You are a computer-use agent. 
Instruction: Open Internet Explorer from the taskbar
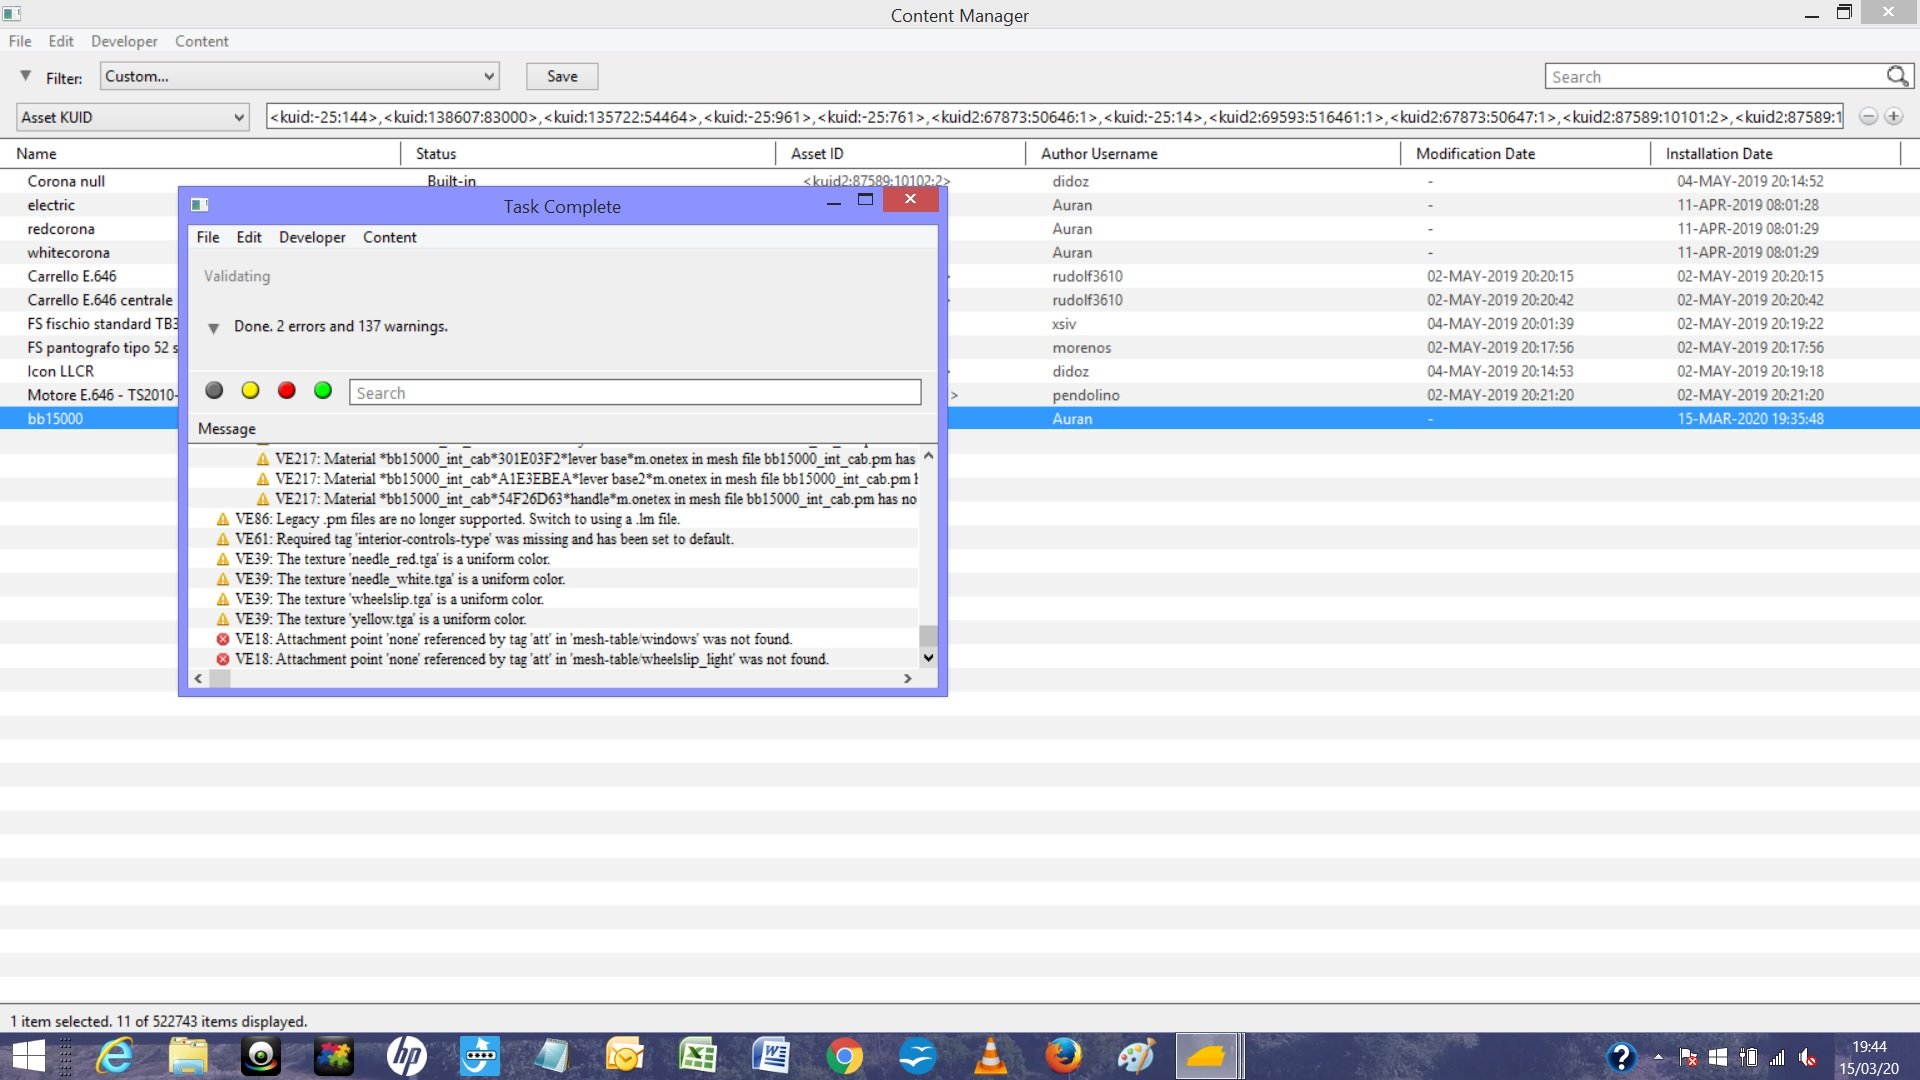tap(115, 1056)
